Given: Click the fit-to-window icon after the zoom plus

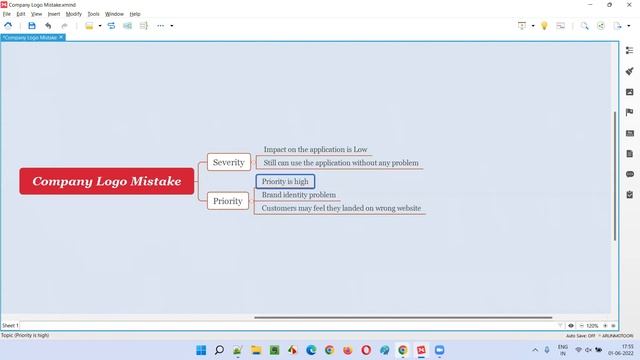Looking at the screenshot, I should point(613,326).
